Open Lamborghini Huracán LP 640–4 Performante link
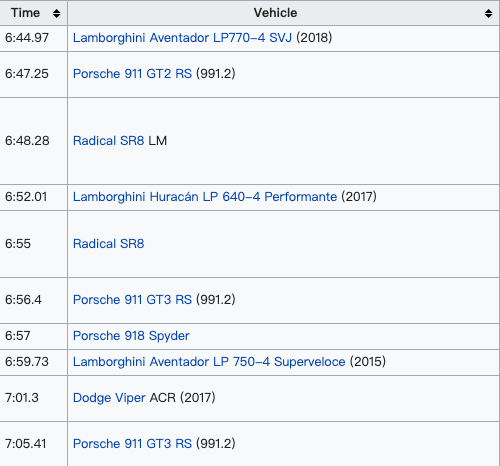This screenshot has height=466, width=500. (x=205, y=197)
